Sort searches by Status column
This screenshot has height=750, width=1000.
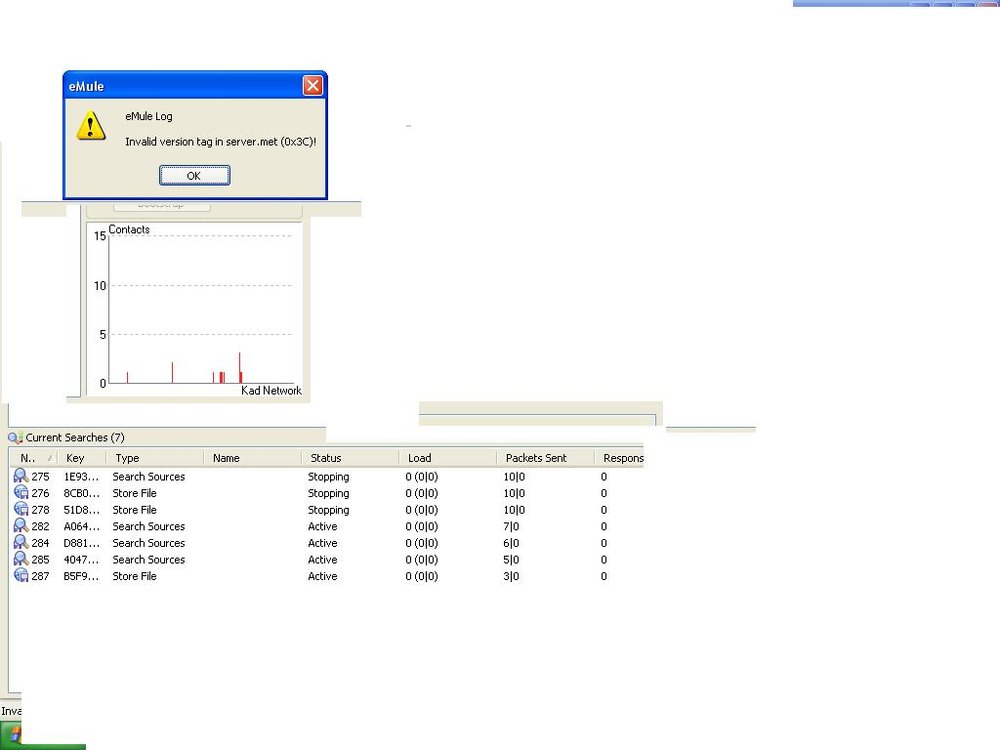tap(350, 458)
